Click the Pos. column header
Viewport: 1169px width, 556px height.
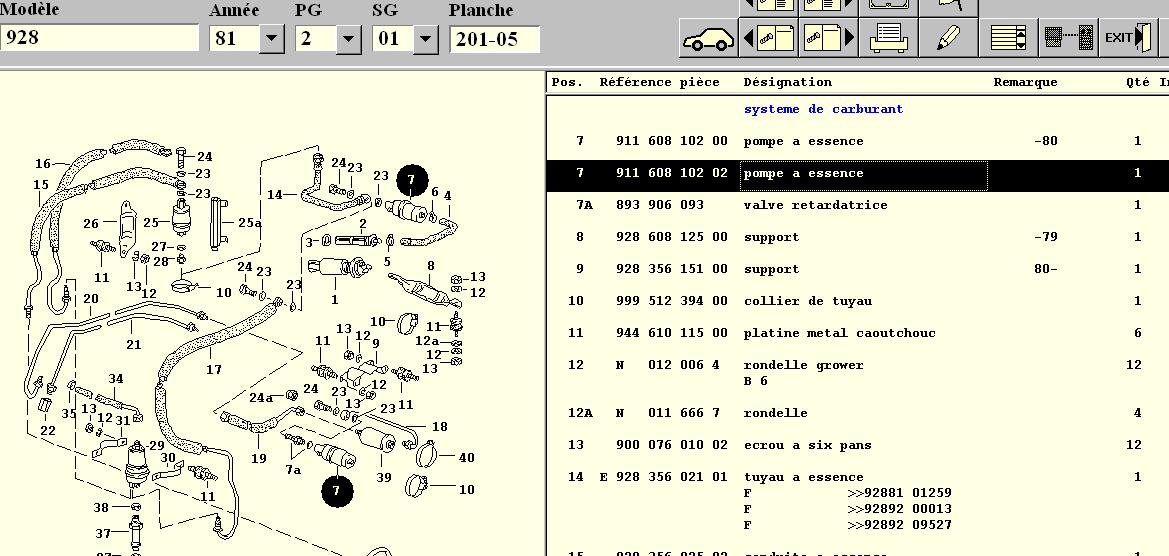(567, 82)
